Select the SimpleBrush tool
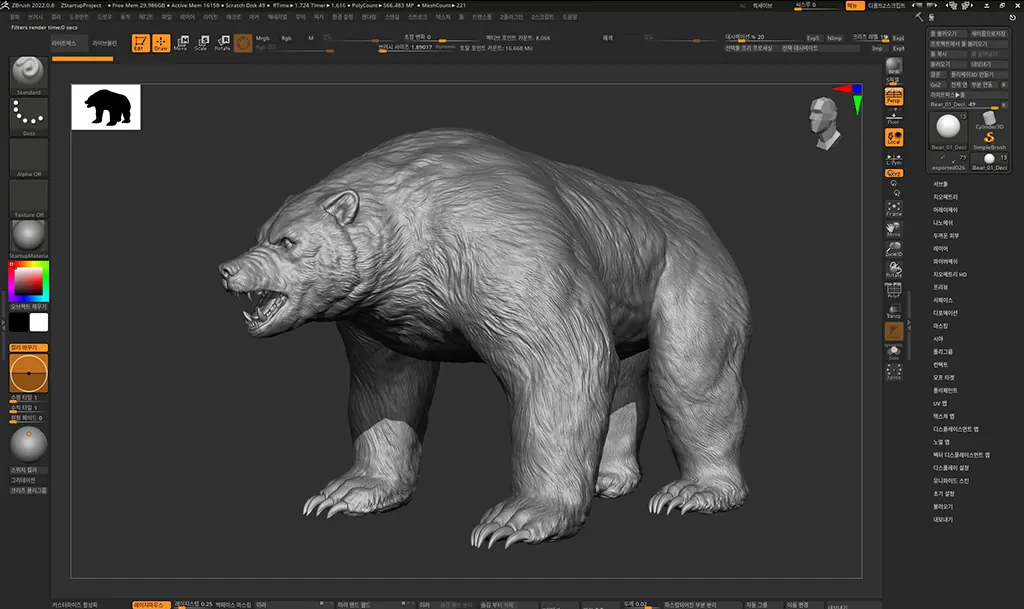1024x609 pixels. 989,141
